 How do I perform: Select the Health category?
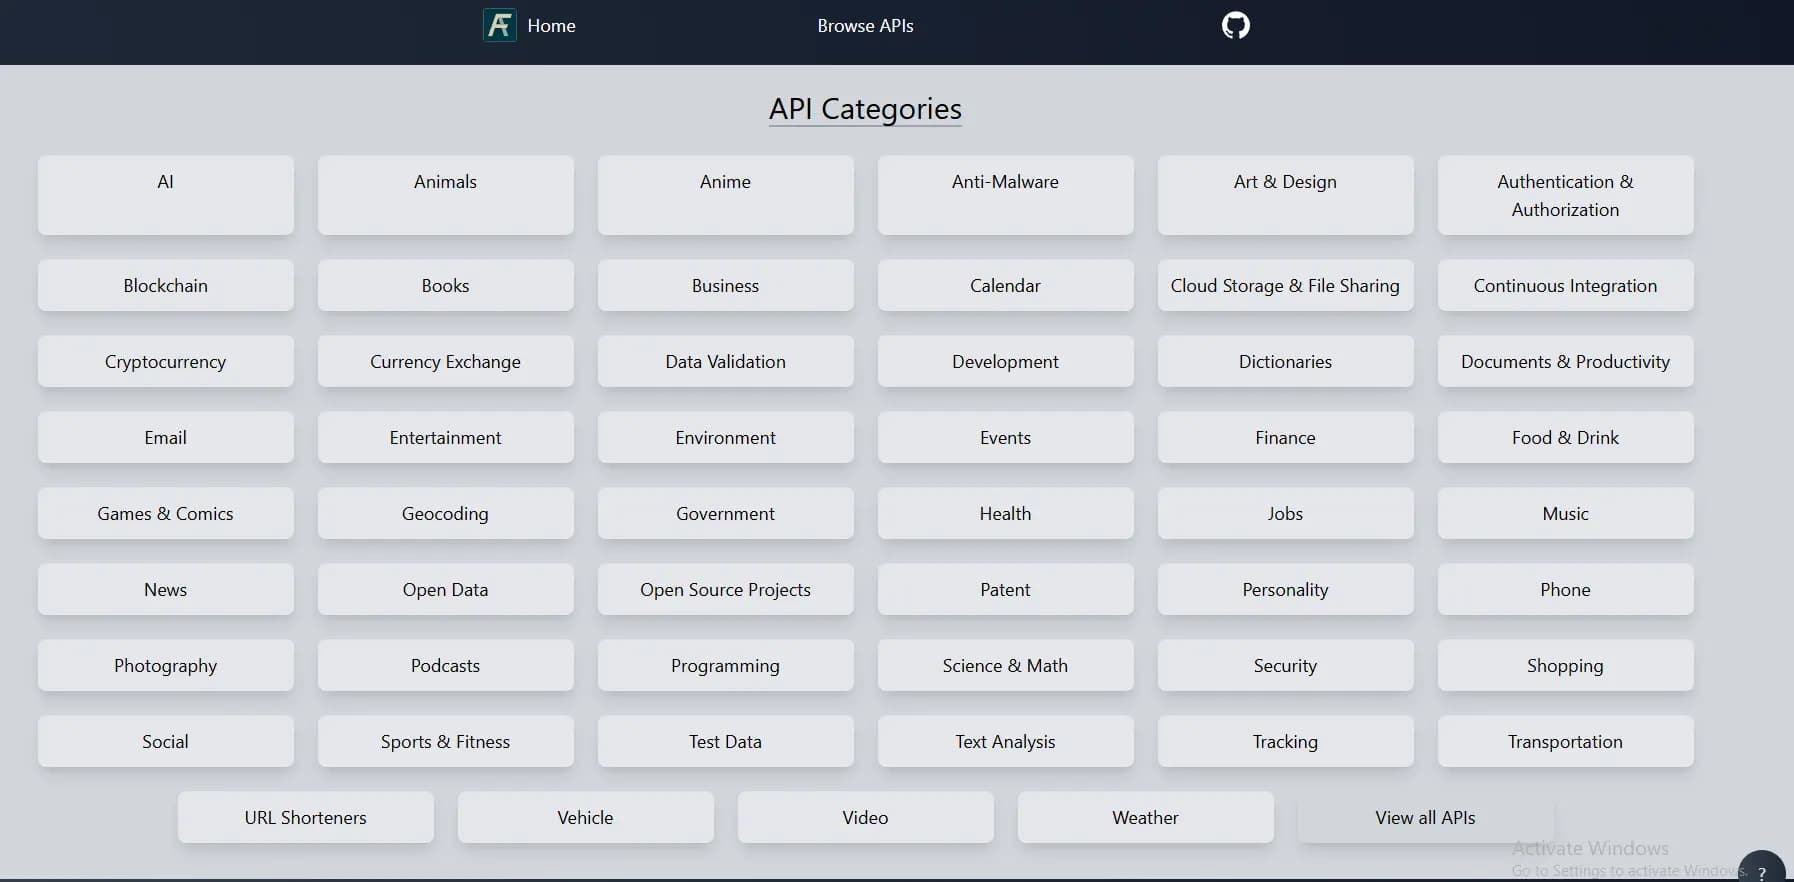tap(1006, 513)
